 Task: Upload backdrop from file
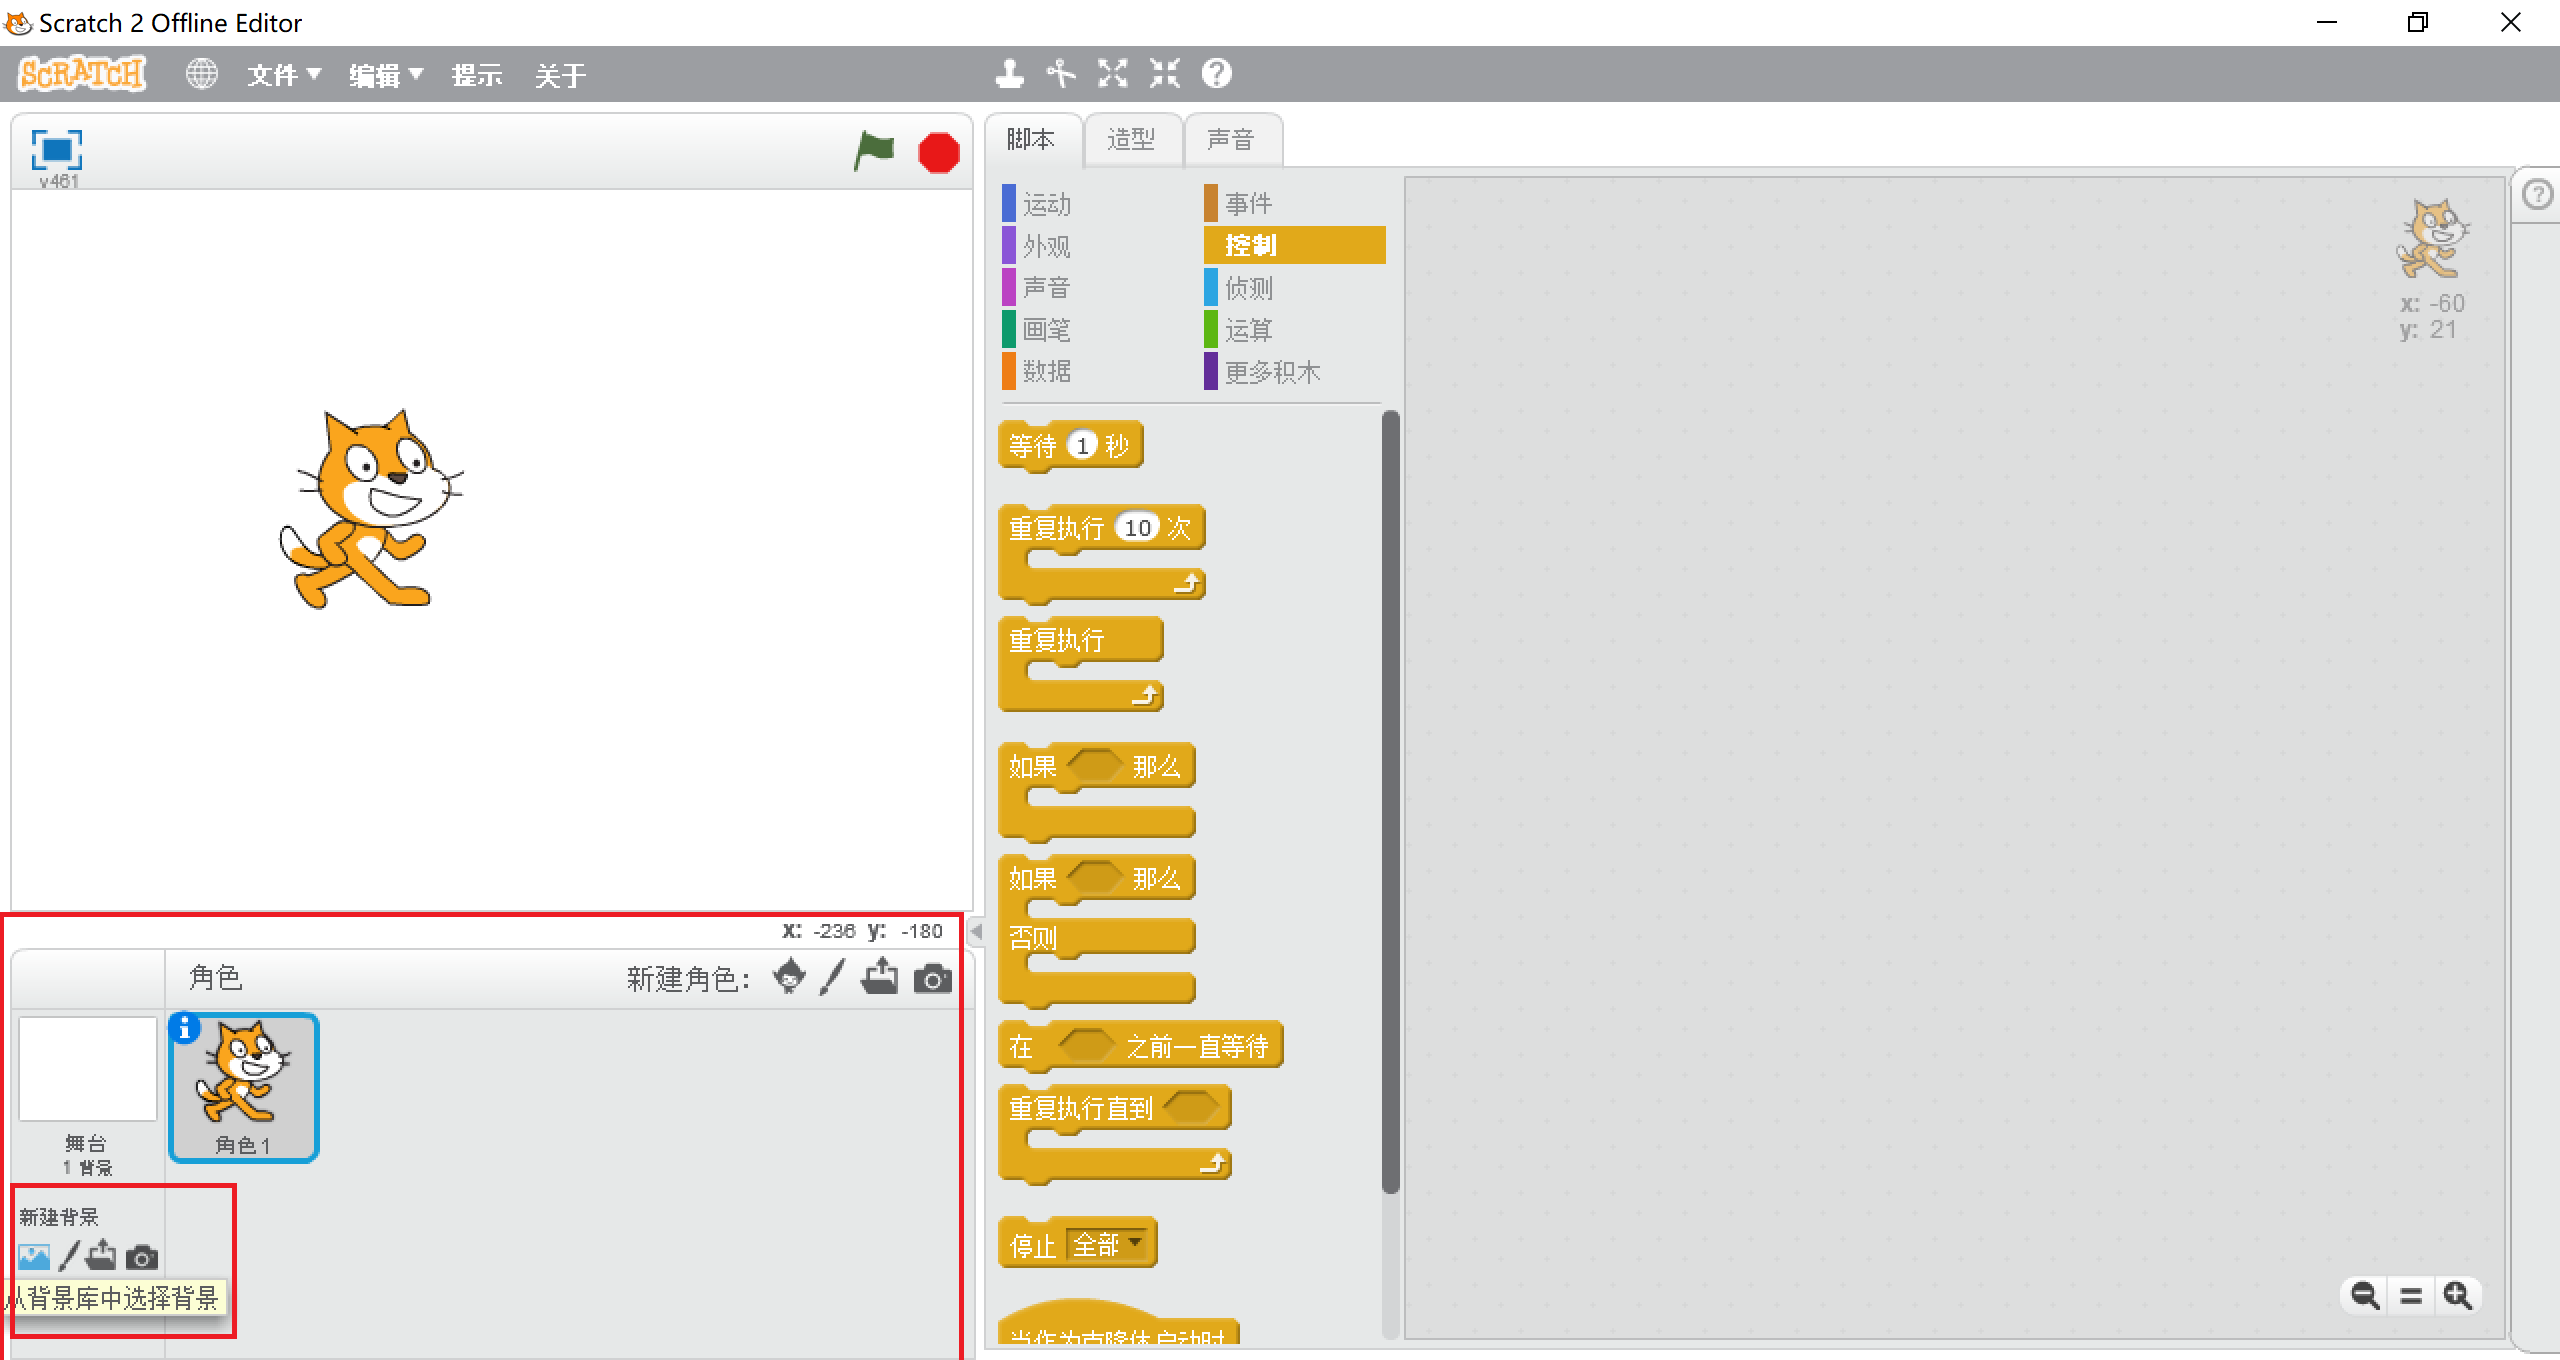(x=101, y=1255)
